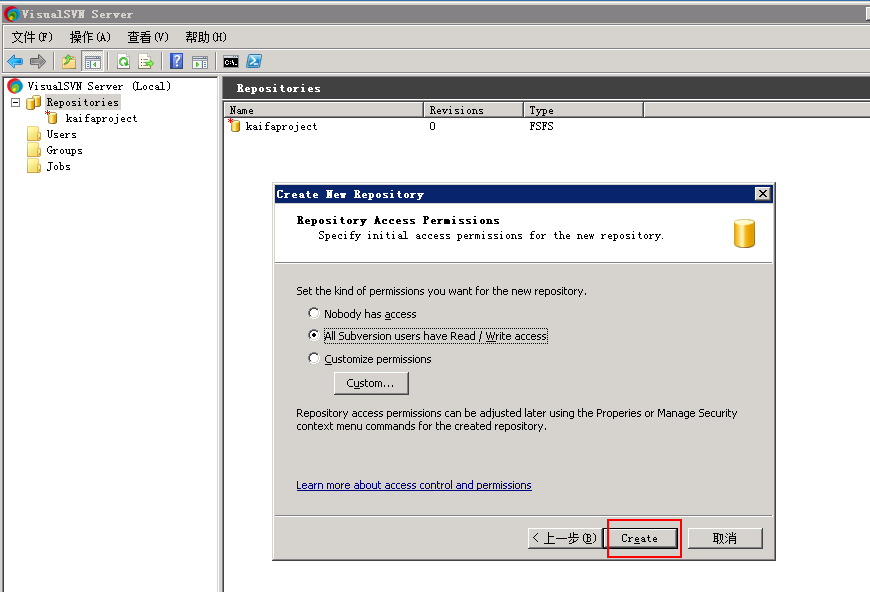Select Repositories in the tree

(x=83, y=102)
